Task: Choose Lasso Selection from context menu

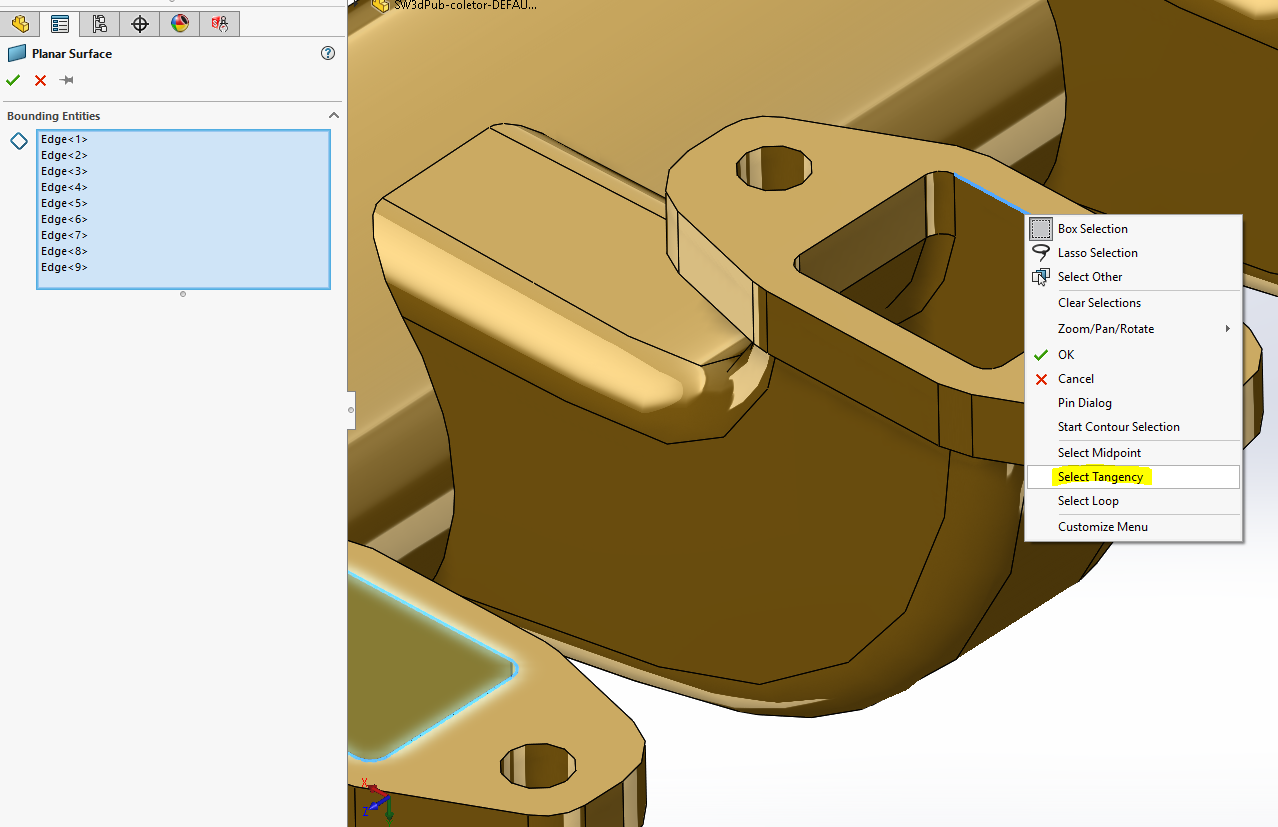Action: click(1097, 253)
